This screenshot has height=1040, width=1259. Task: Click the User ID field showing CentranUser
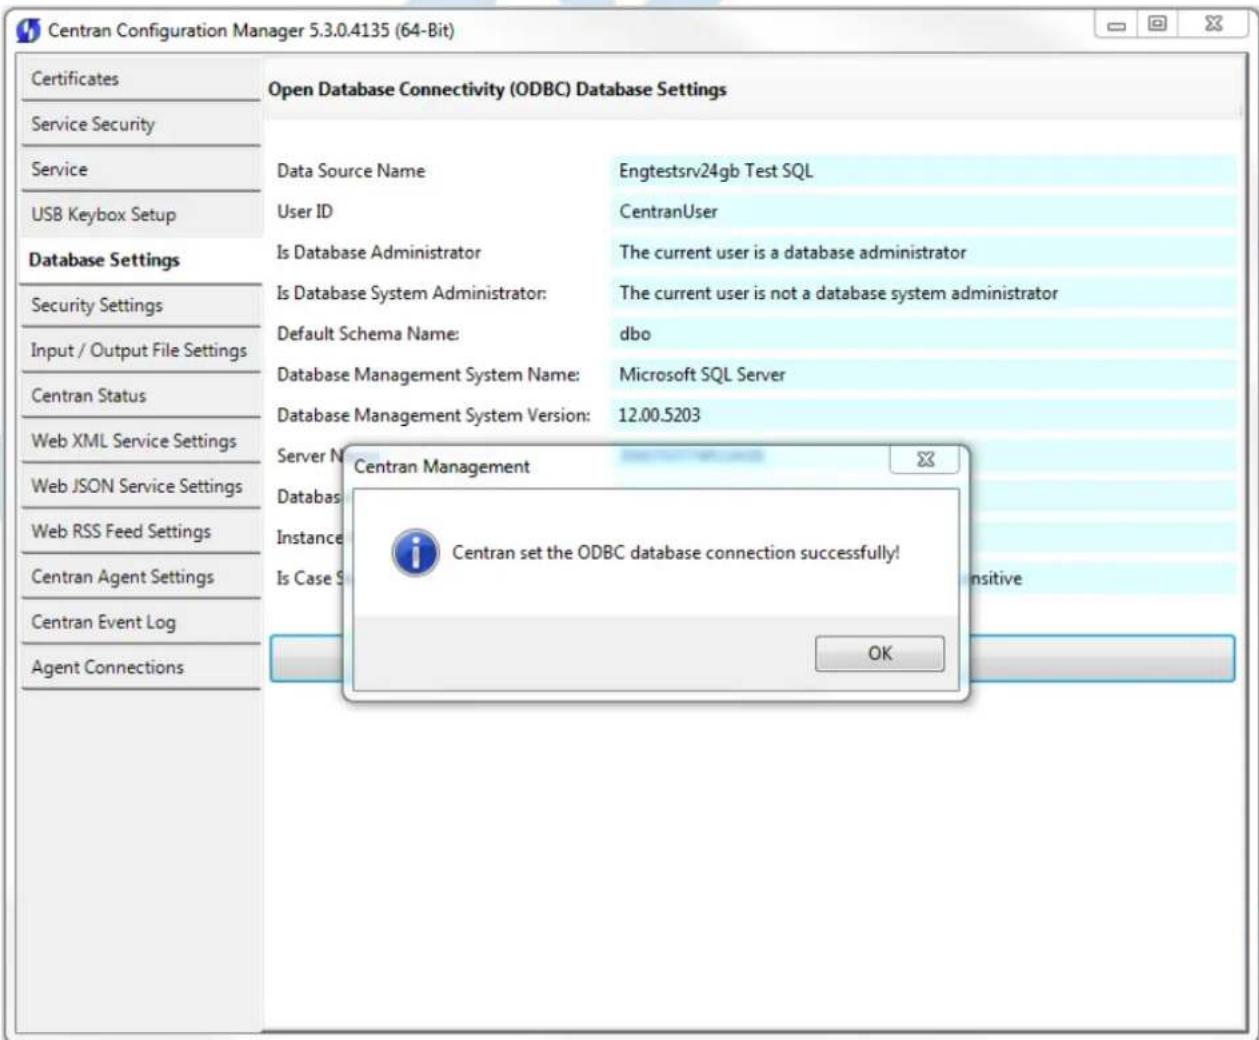[x=923, y=212]
